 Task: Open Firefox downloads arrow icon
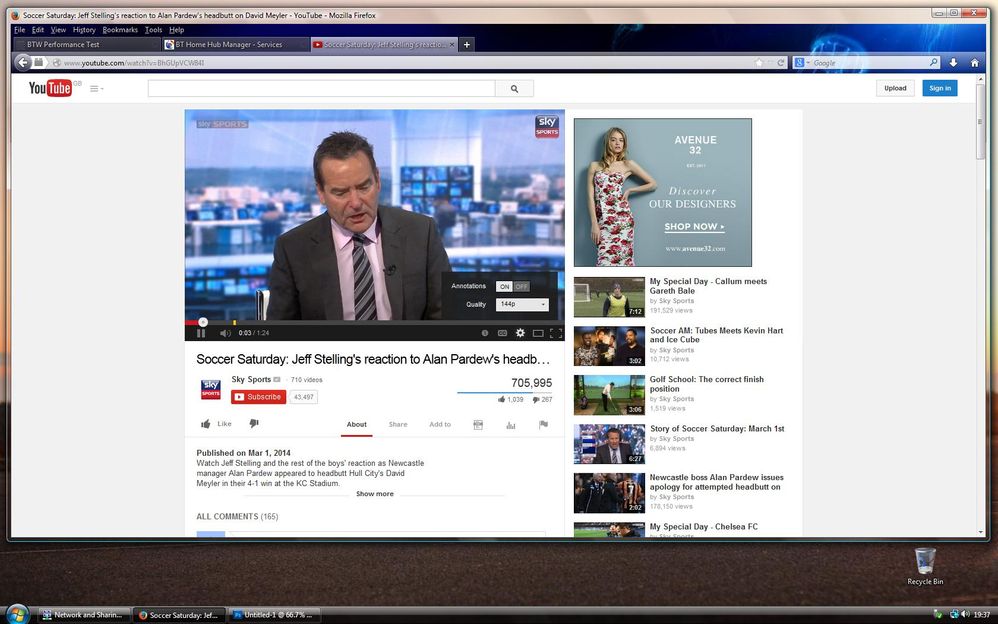pos(953,62)
